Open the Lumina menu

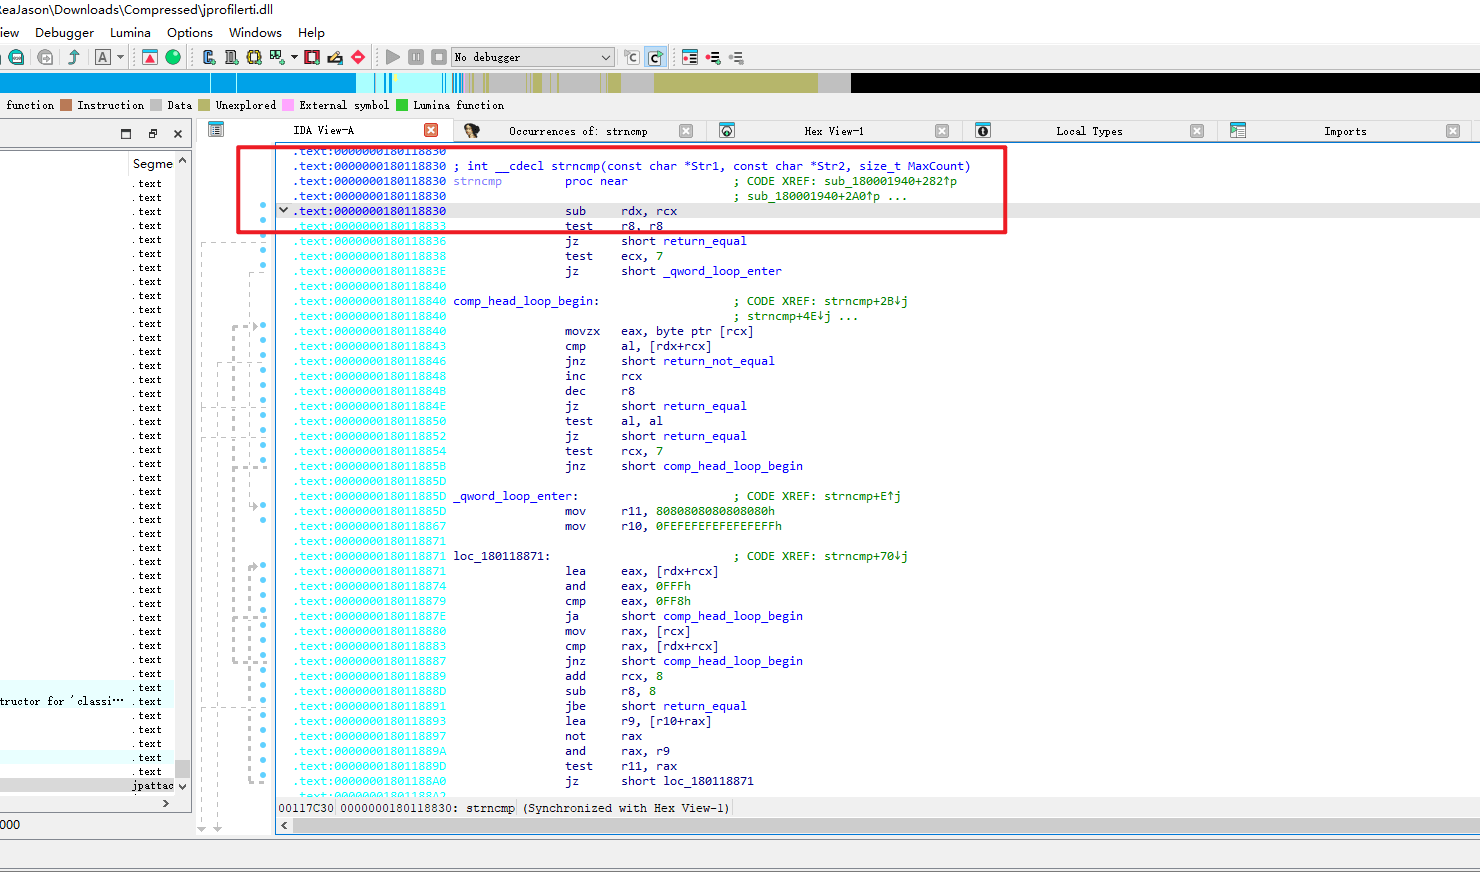click(x=130, y=32)
